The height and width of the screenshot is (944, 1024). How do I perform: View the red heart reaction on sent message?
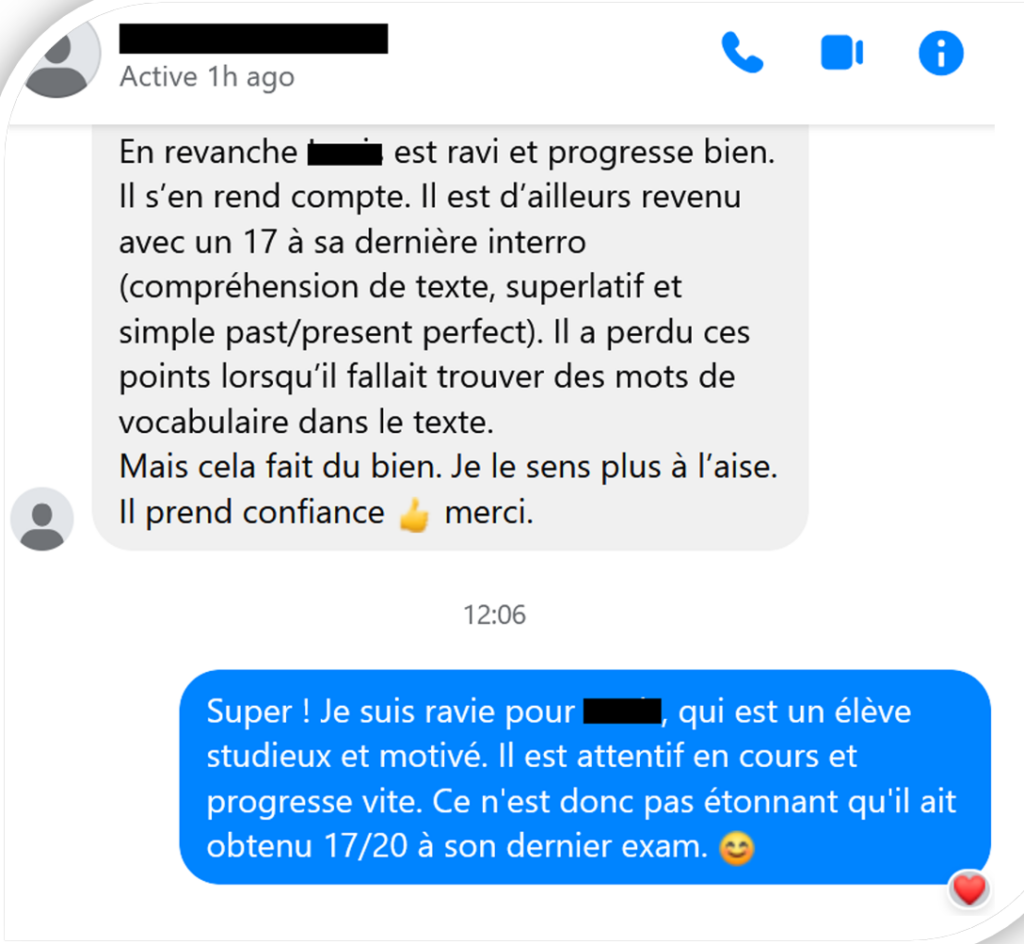coord(968,889)
